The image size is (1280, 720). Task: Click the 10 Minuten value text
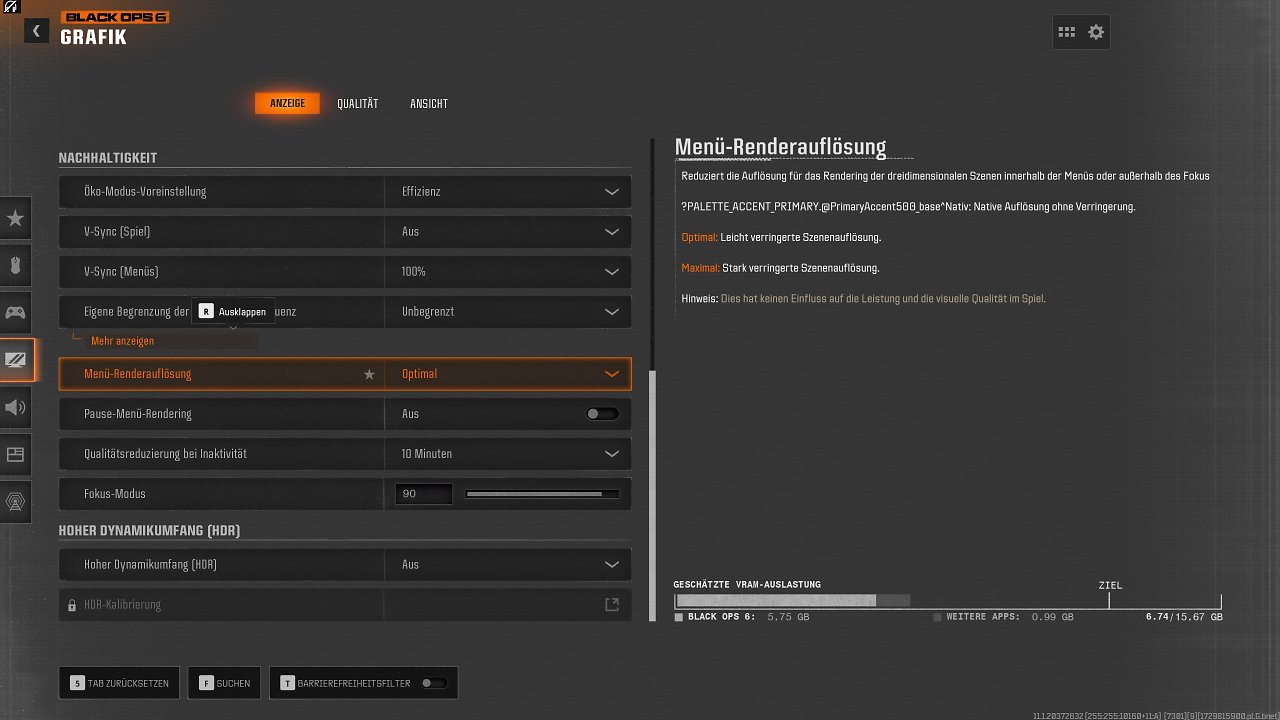[427, 454]
